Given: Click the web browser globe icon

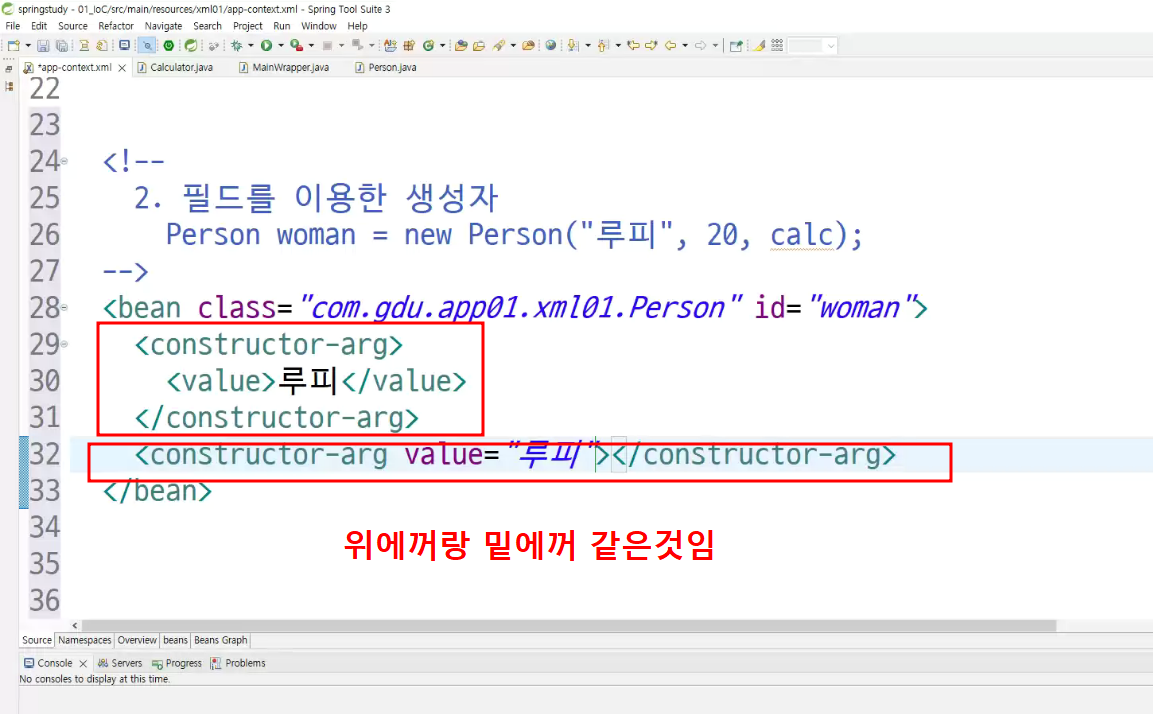Looking at the screenshot, I should [551, 46].
